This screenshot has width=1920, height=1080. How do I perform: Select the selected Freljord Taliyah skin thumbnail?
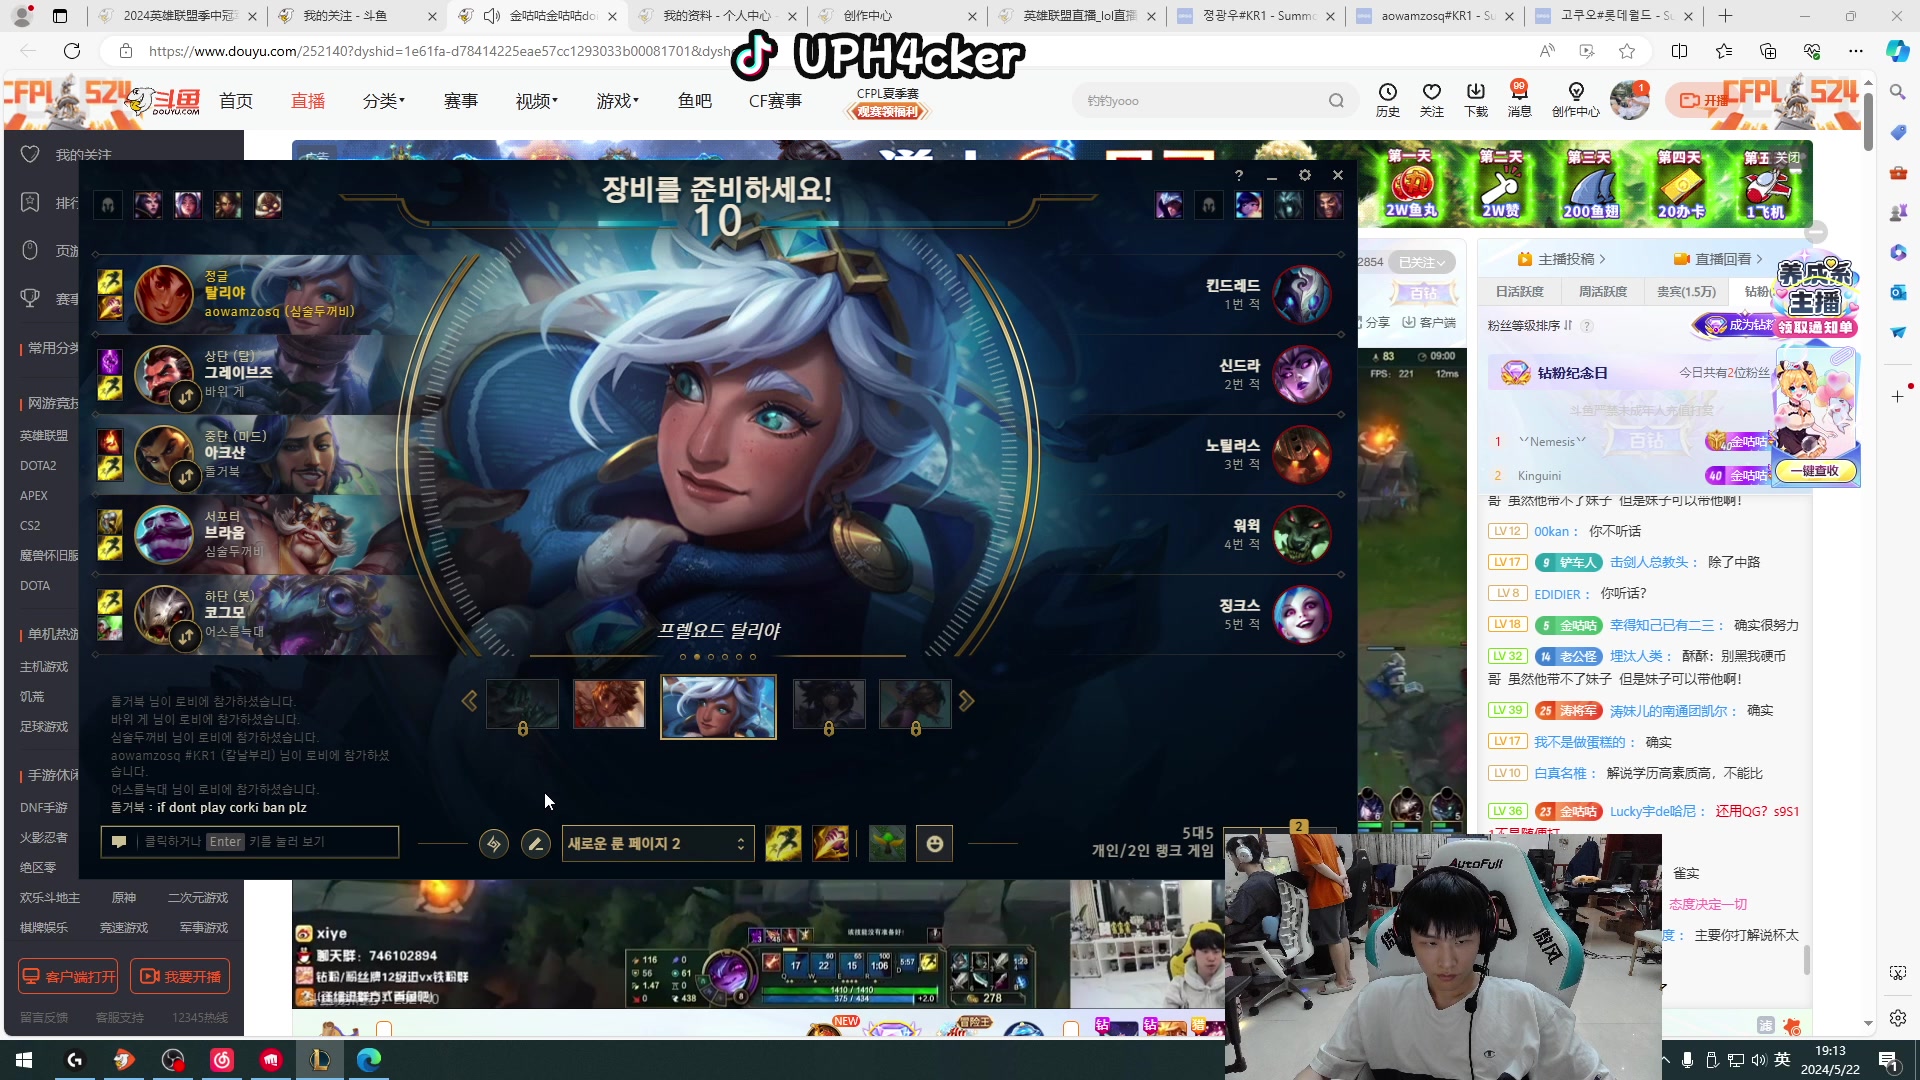(718, 706)
